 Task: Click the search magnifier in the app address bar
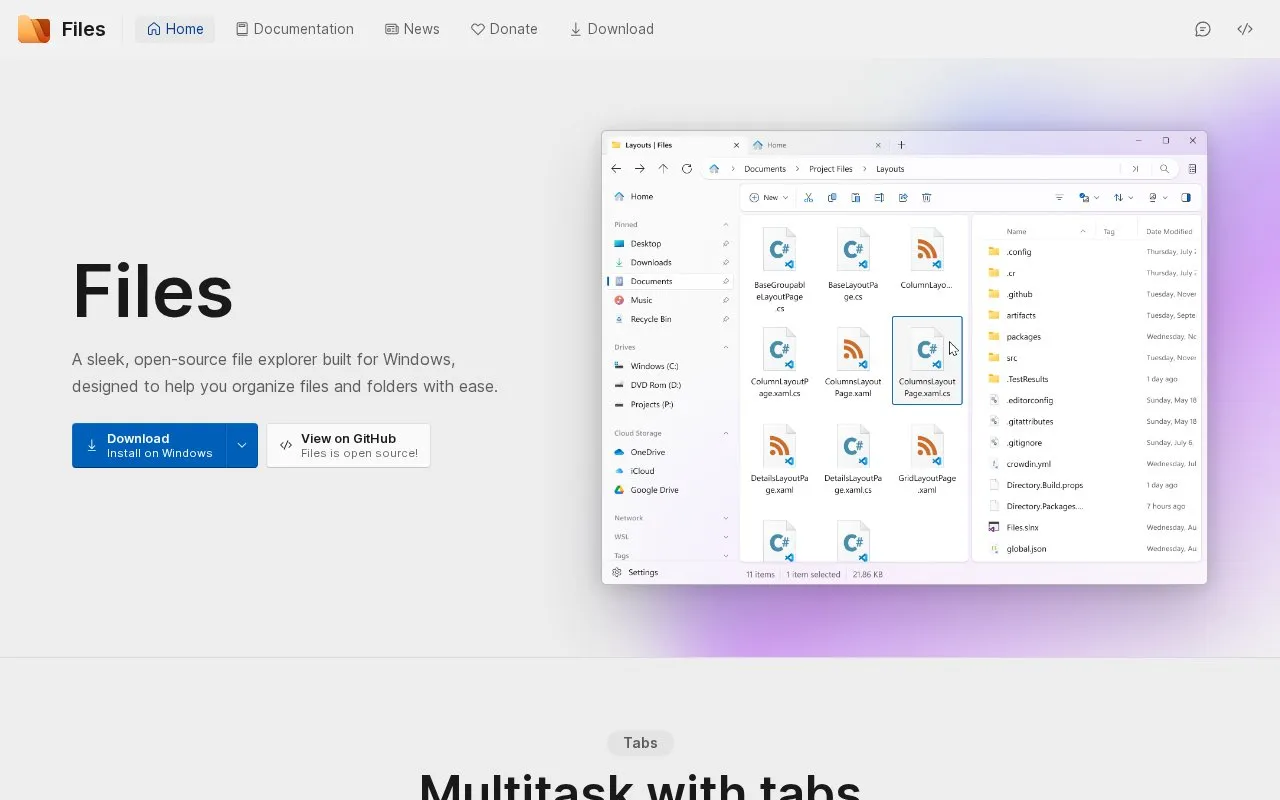pyautogui.click(x=1164, y=169)
